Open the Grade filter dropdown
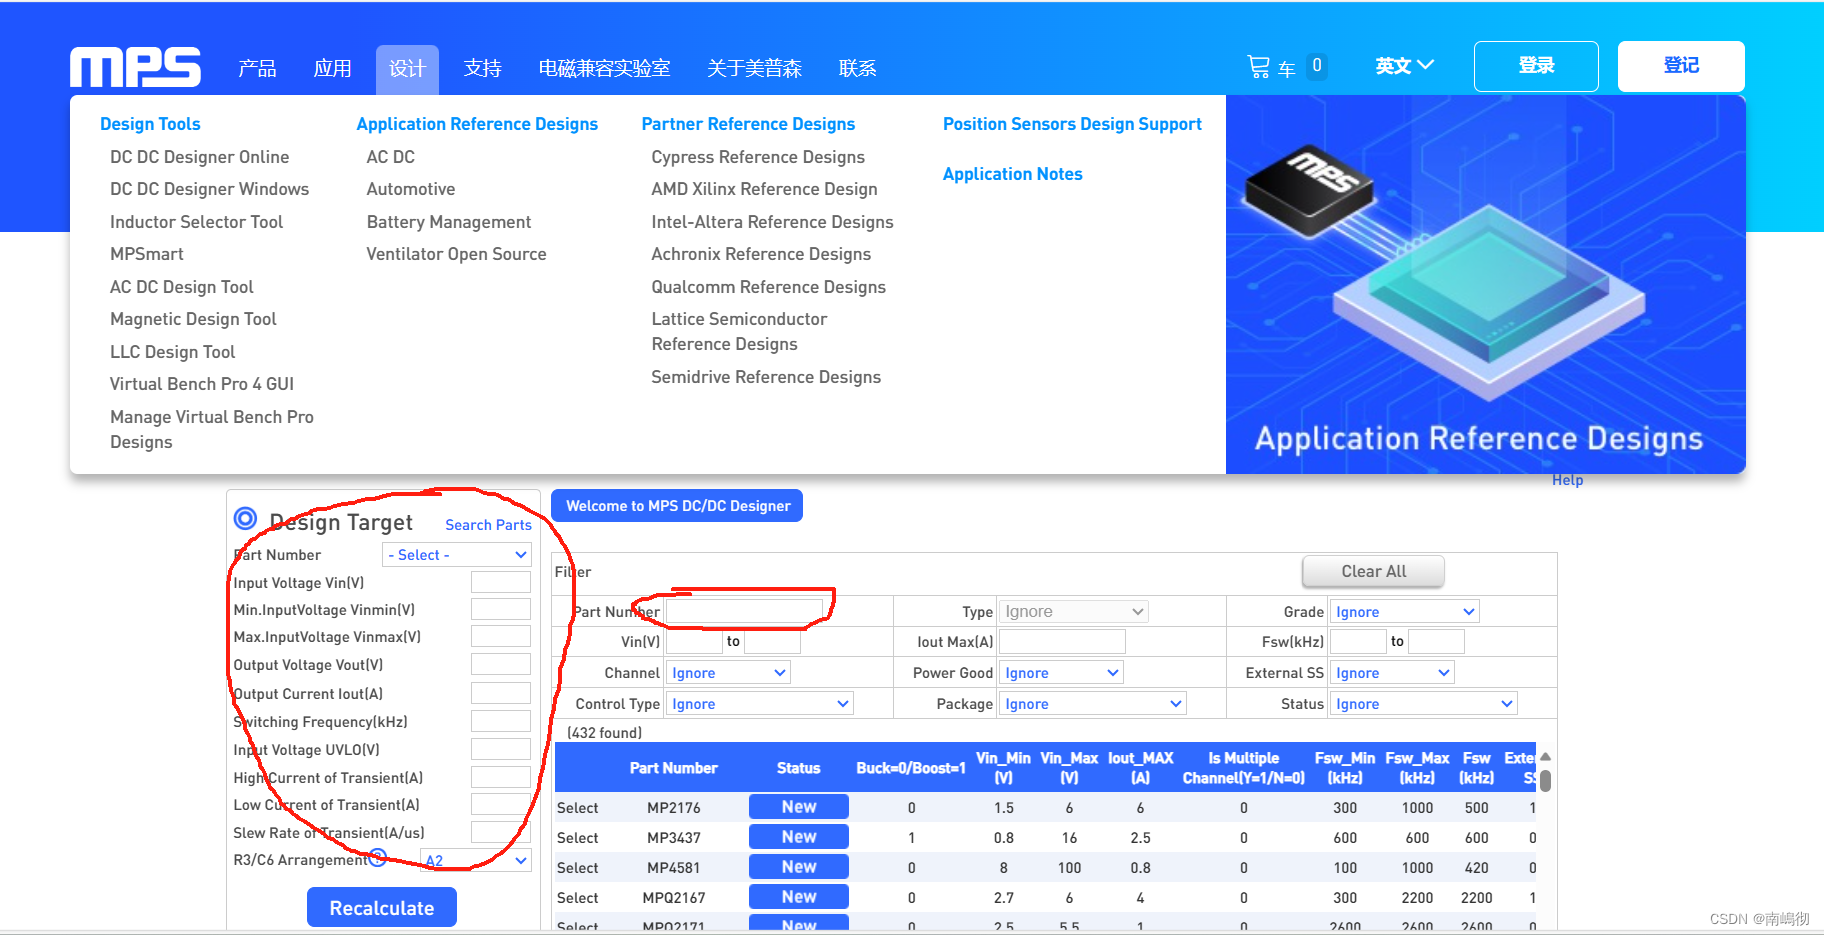 (1404, 612)
